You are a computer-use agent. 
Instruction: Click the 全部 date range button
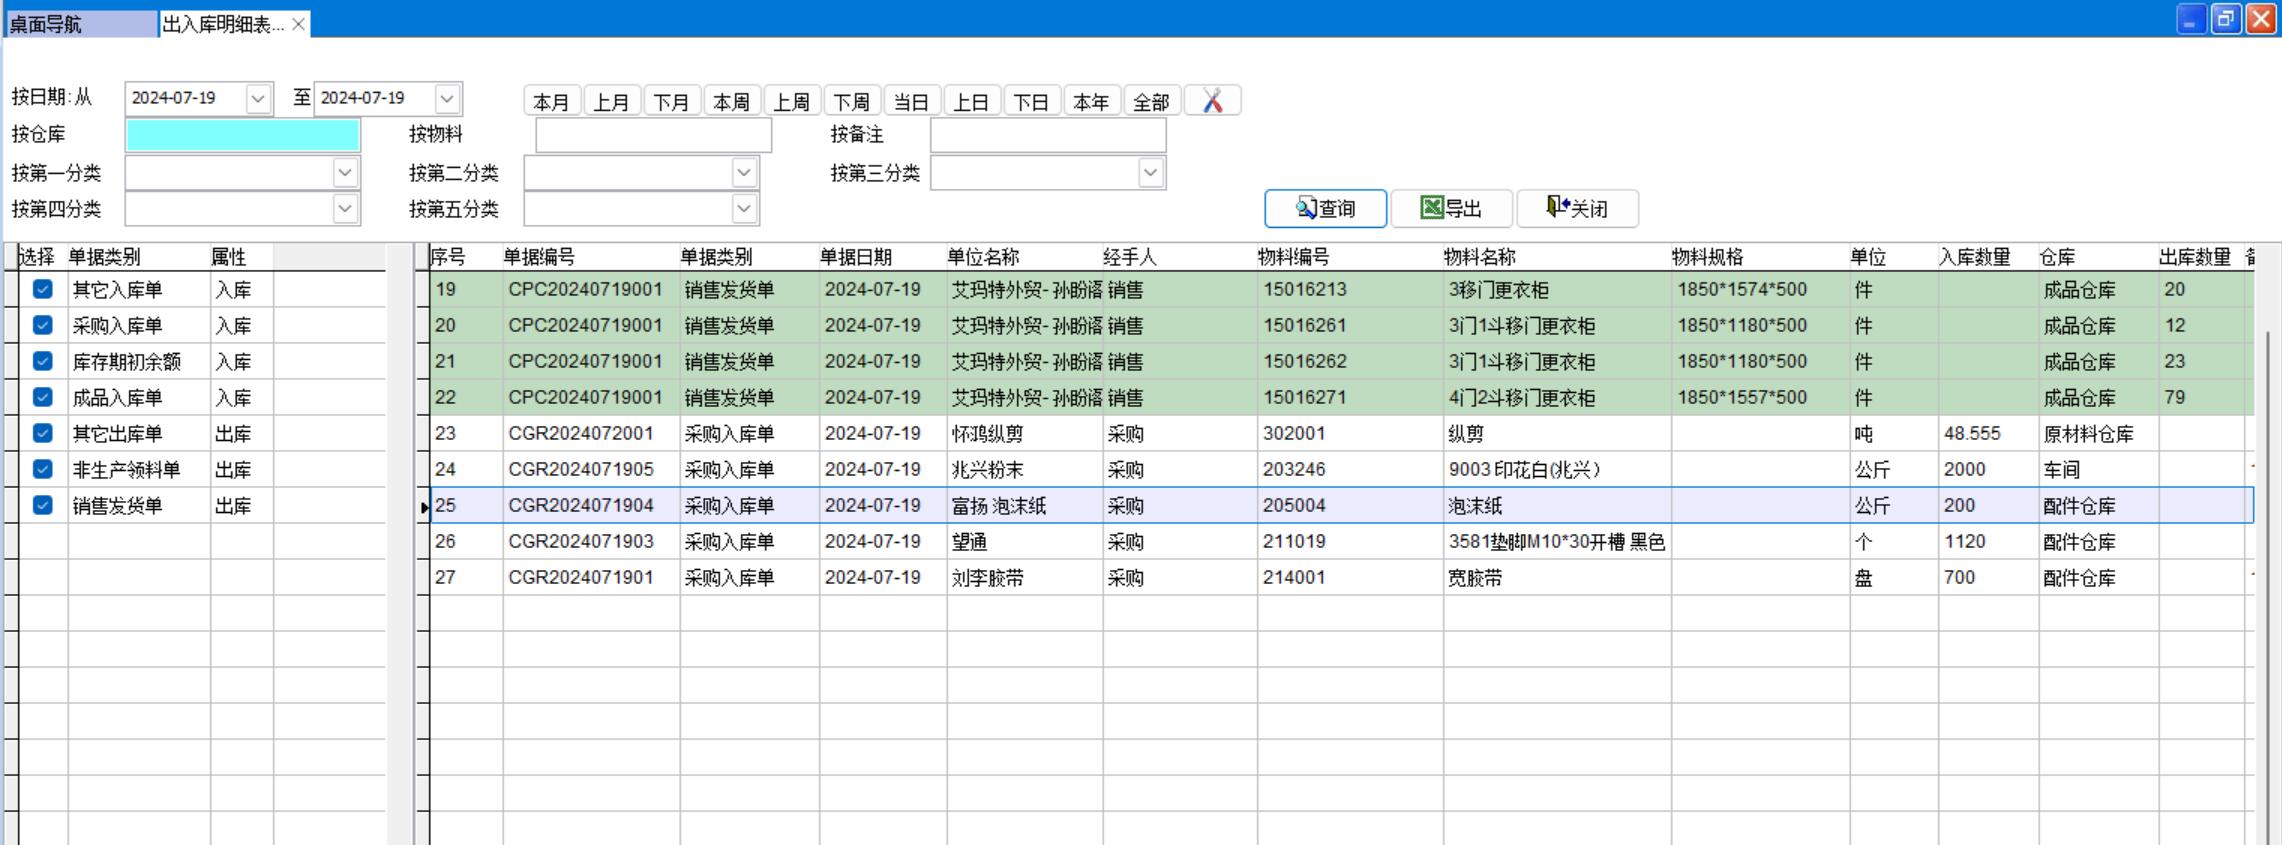coord(1151,101)
